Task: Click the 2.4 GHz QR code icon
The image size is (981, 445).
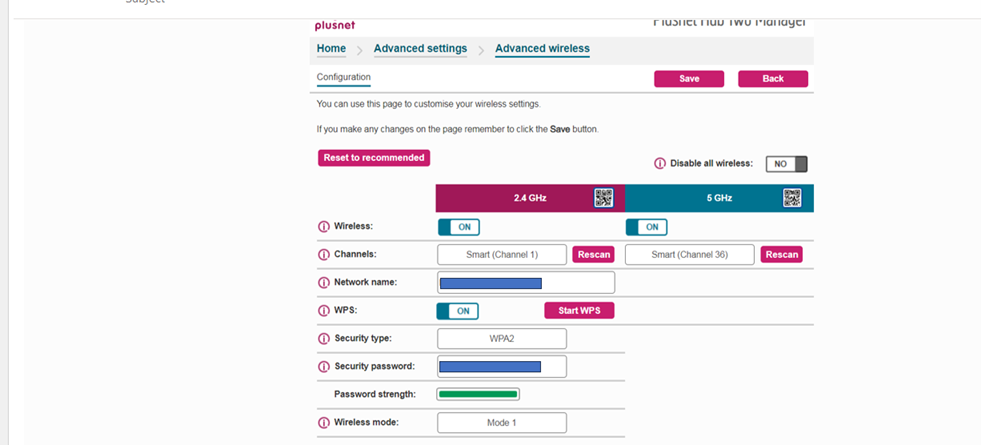Action: [603, 198]
